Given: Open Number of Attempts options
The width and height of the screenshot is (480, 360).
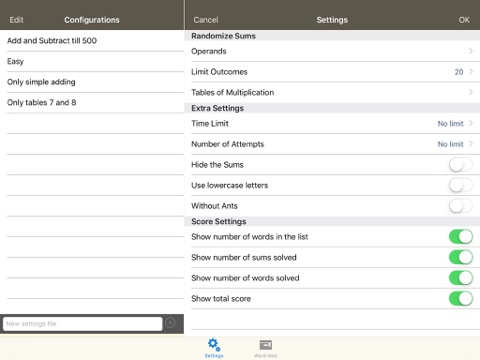Looking at the screenshot, I should [x=332, y=144].
